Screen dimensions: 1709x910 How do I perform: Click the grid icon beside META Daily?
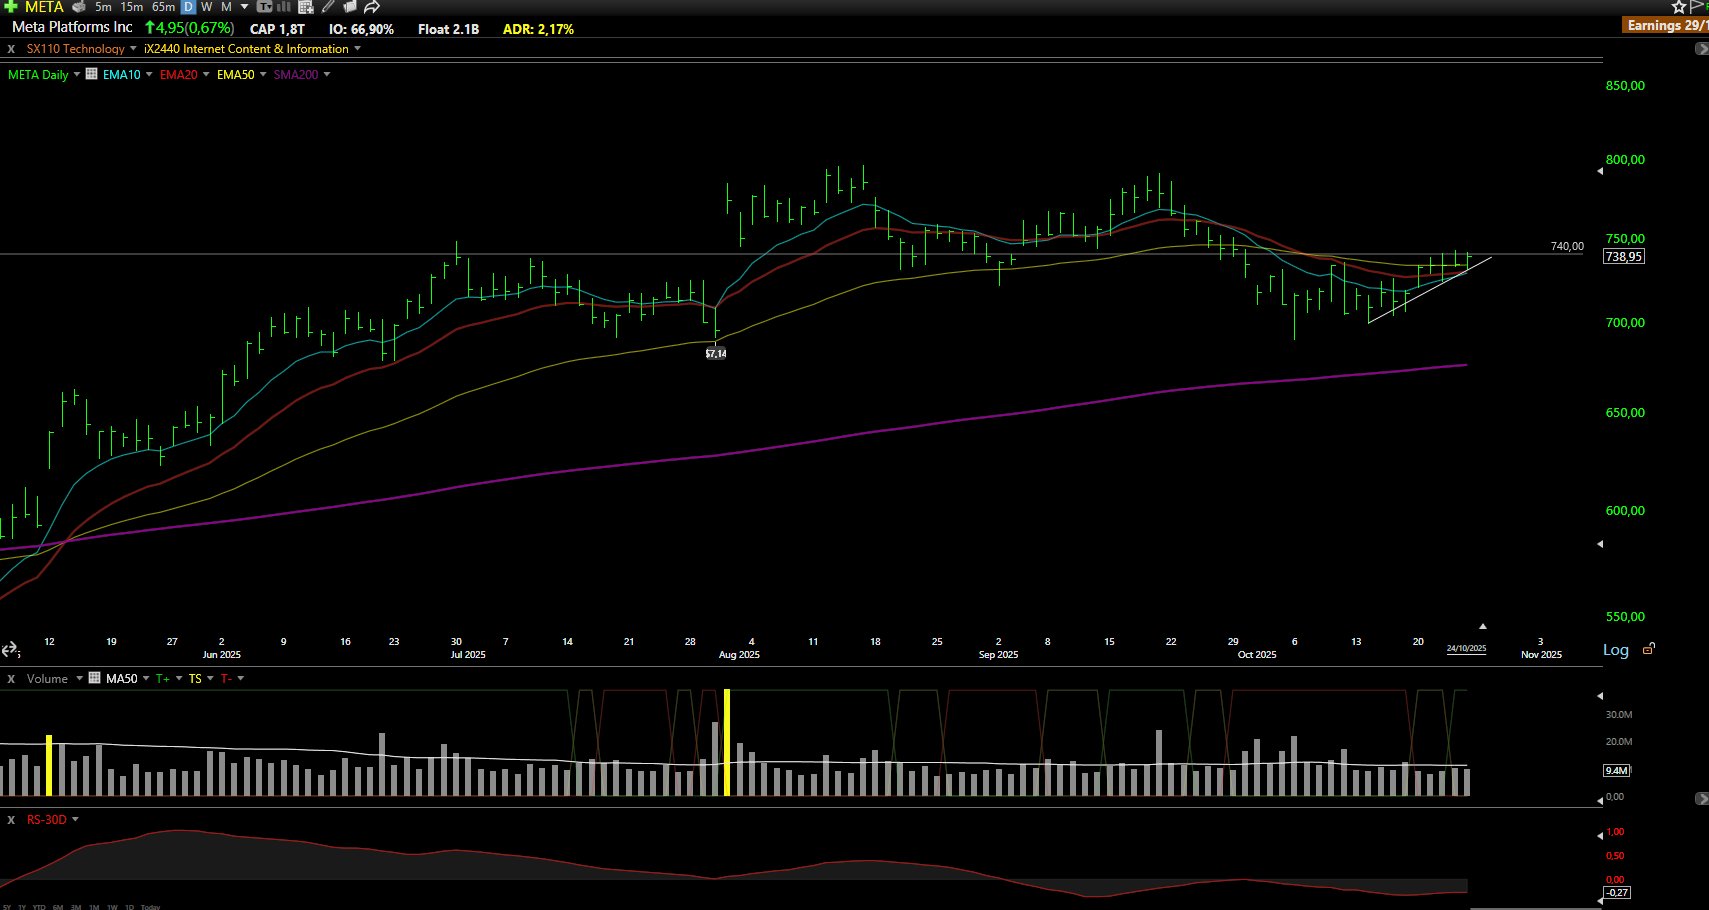[91, 74]
